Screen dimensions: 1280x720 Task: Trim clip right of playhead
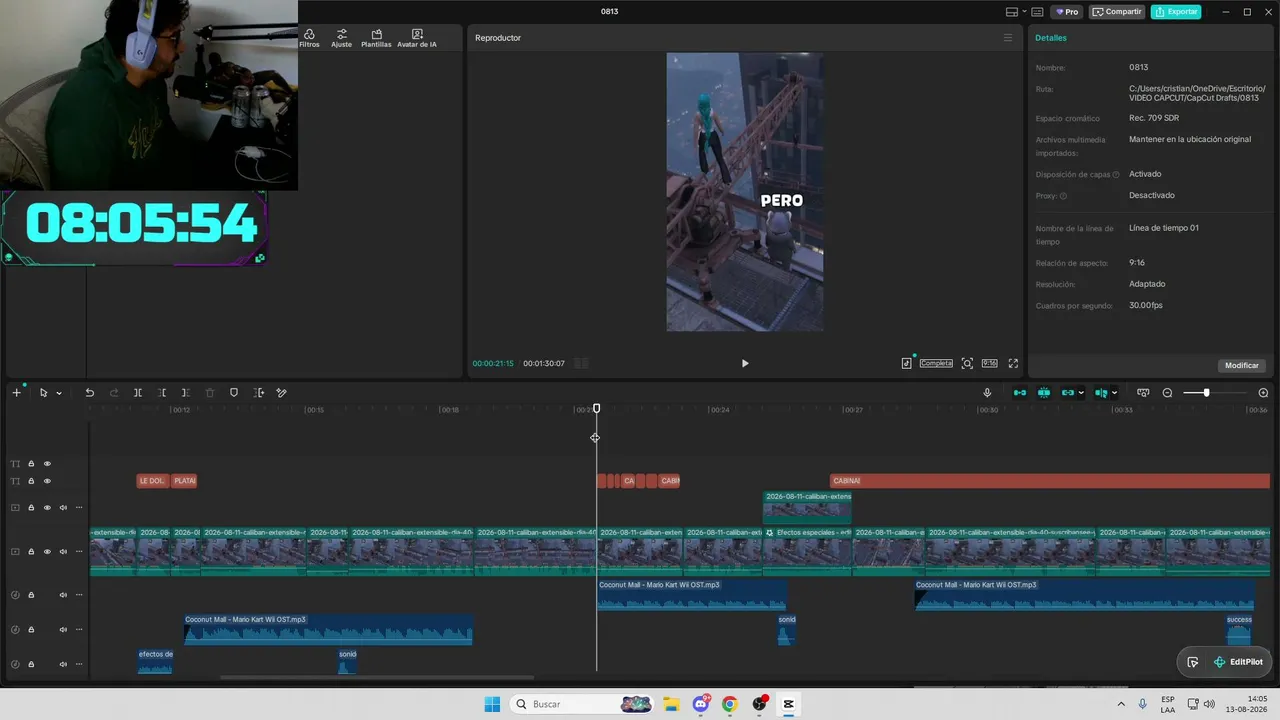point(185,393)
